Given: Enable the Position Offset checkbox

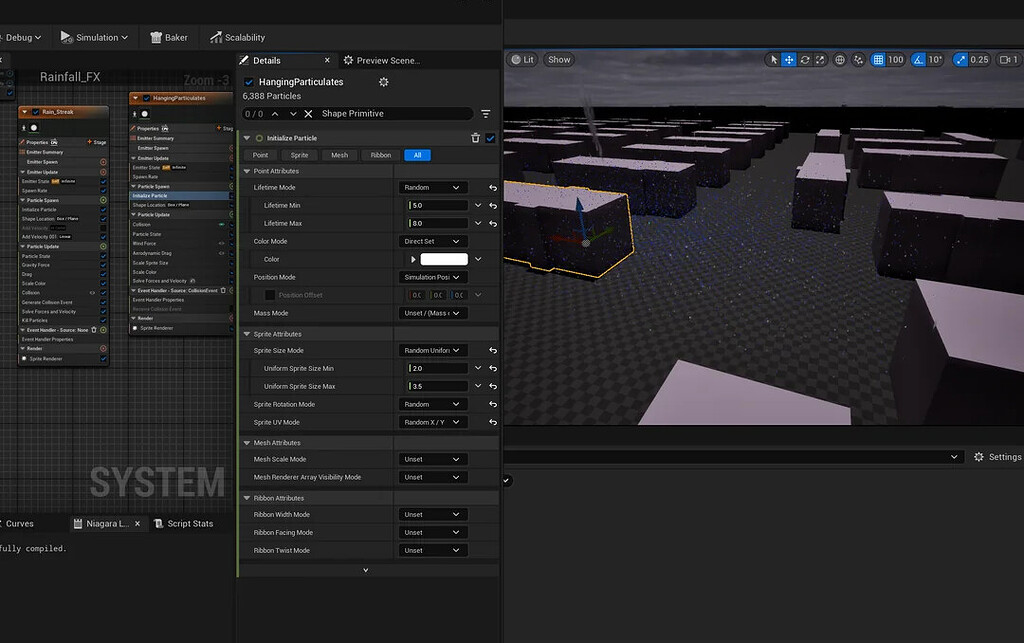Looking at the screenshot, I should pos(270,295).
